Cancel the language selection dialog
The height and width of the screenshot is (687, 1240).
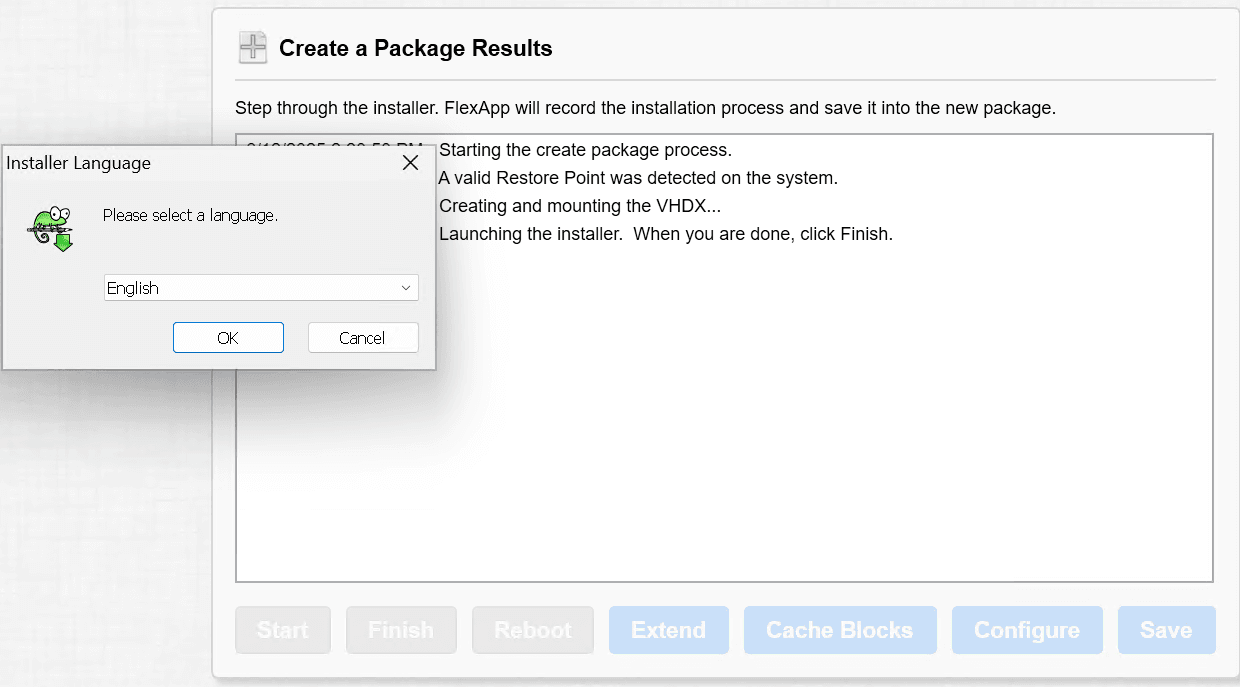click(362, 338)
